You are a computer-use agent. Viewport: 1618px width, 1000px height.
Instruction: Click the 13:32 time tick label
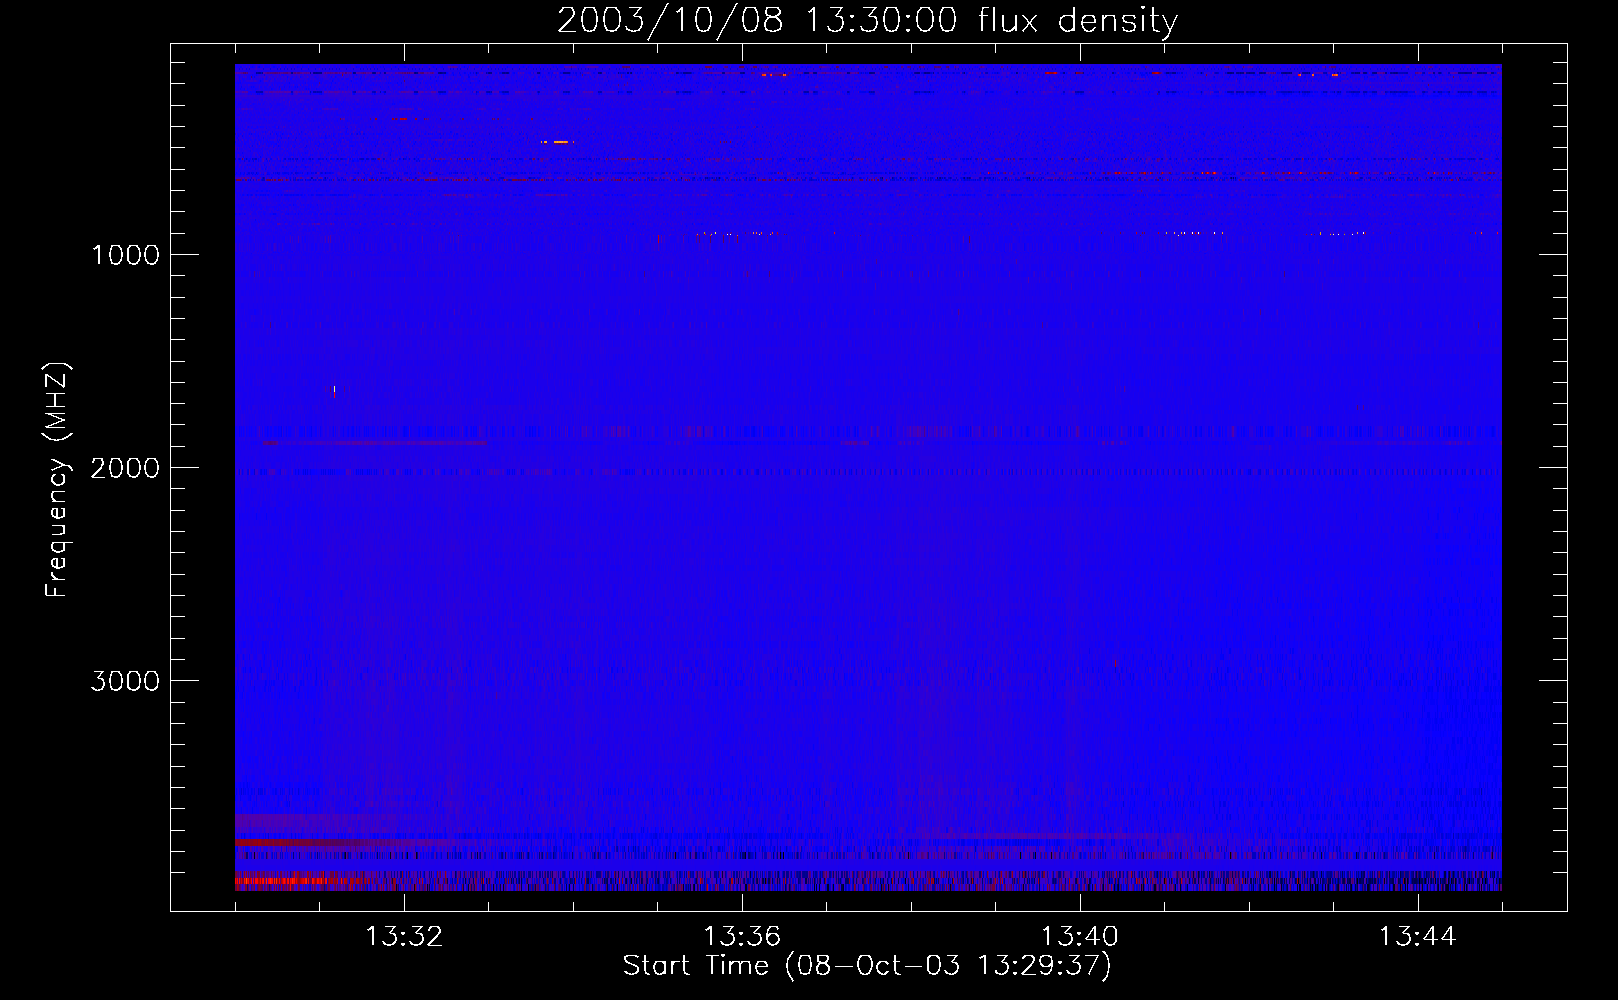coord(404,937)
